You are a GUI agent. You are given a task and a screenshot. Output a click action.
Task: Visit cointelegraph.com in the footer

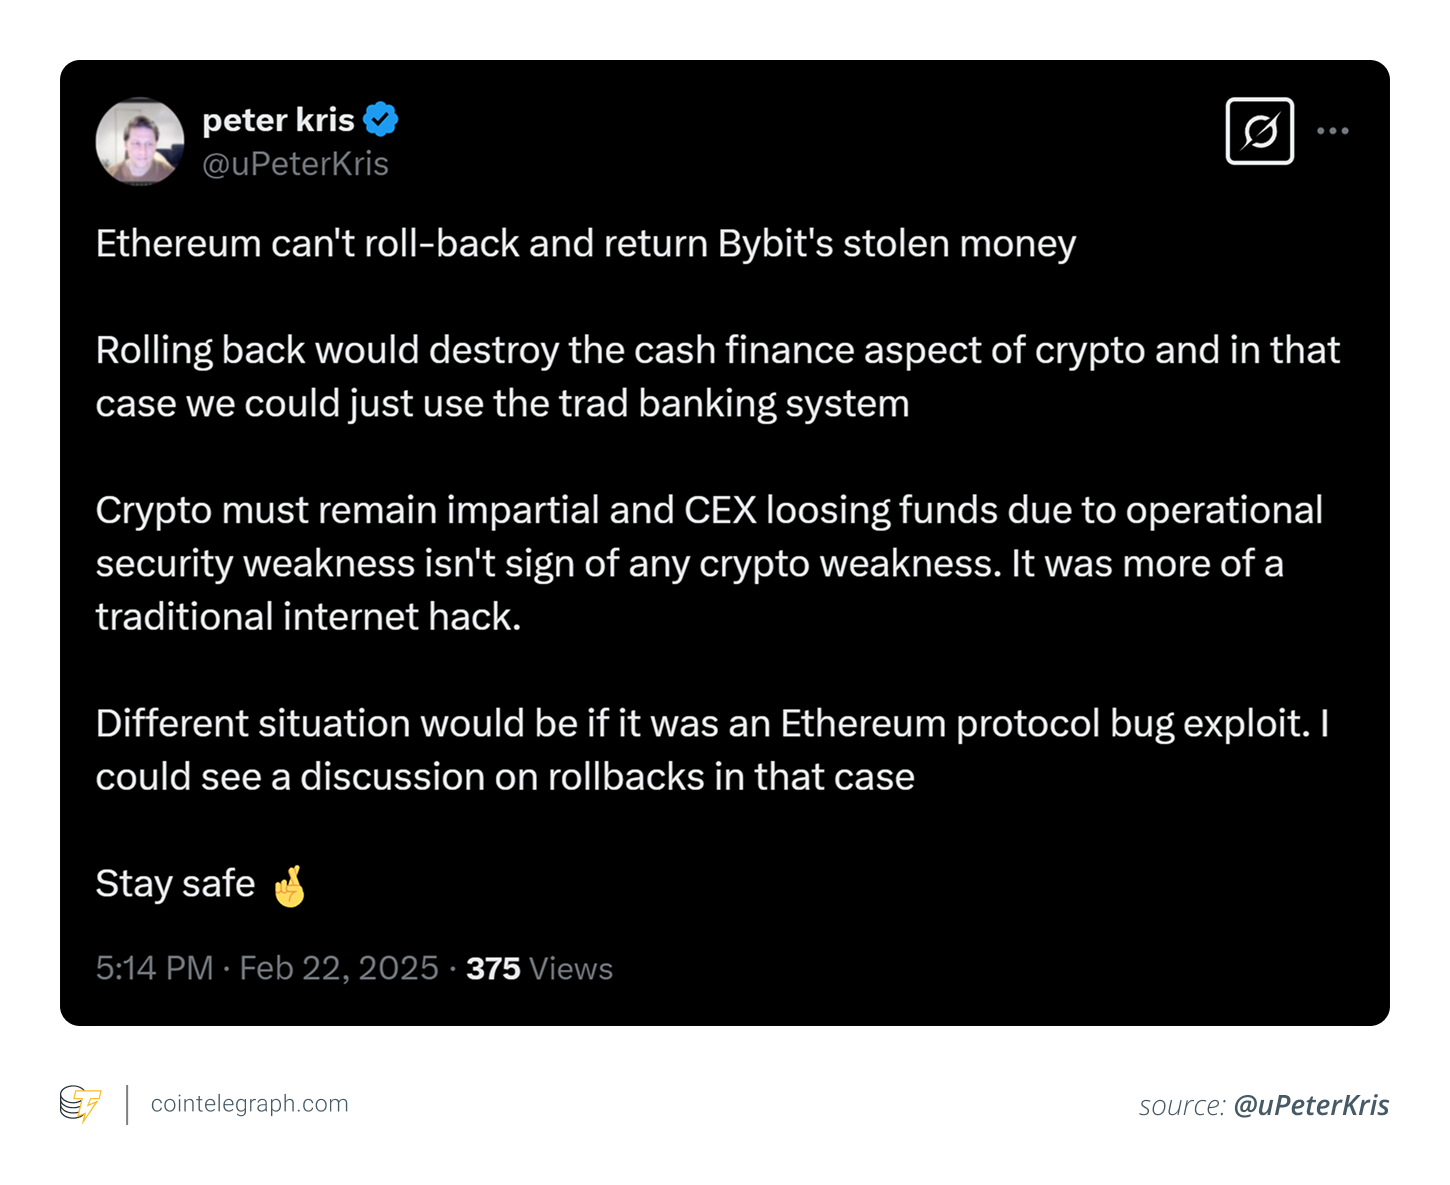click(248, 1104)
